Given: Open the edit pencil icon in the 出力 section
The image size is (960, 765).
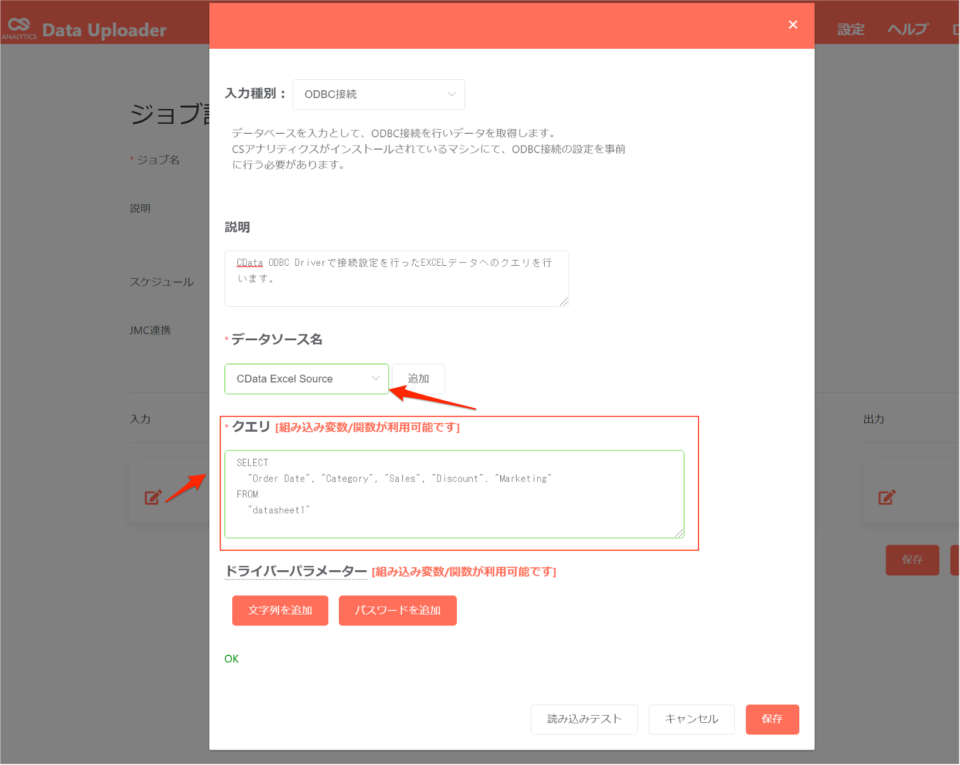Looking at the screenshot, I should coord(886,496).
